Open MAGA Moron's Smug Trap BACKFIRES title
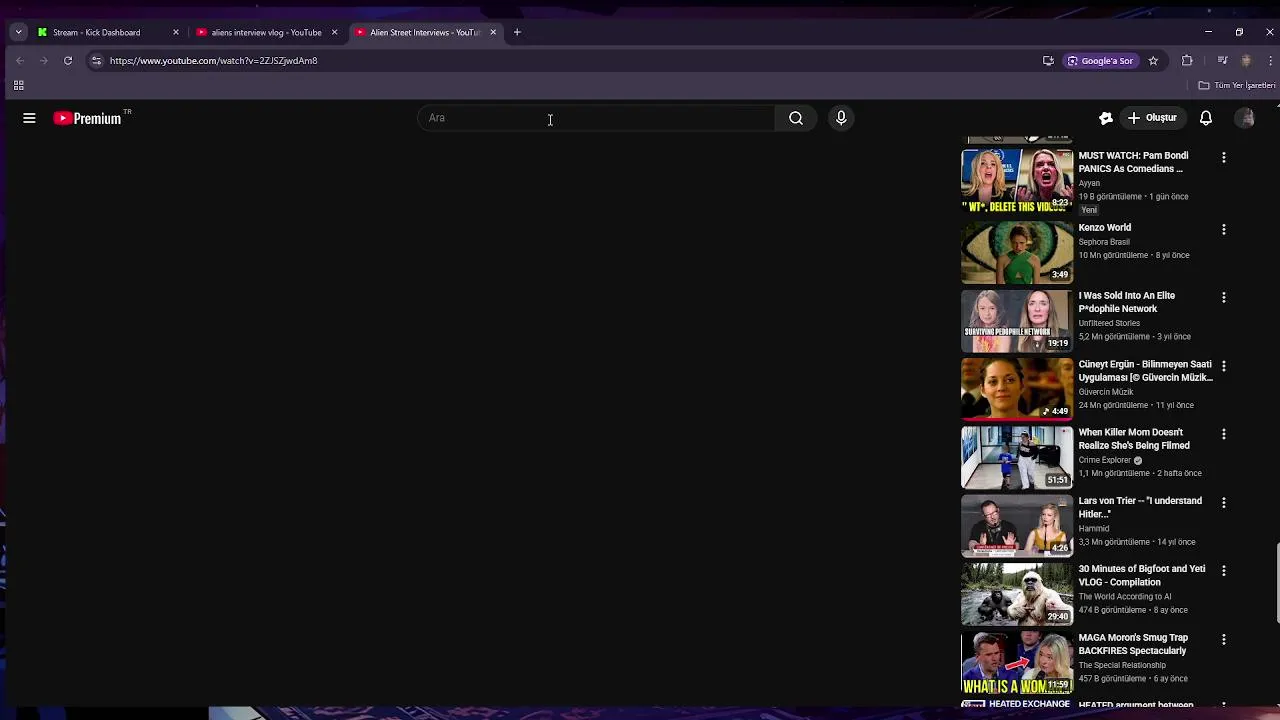This screenshot has width=1280, height=720. tap(1133, 644)
